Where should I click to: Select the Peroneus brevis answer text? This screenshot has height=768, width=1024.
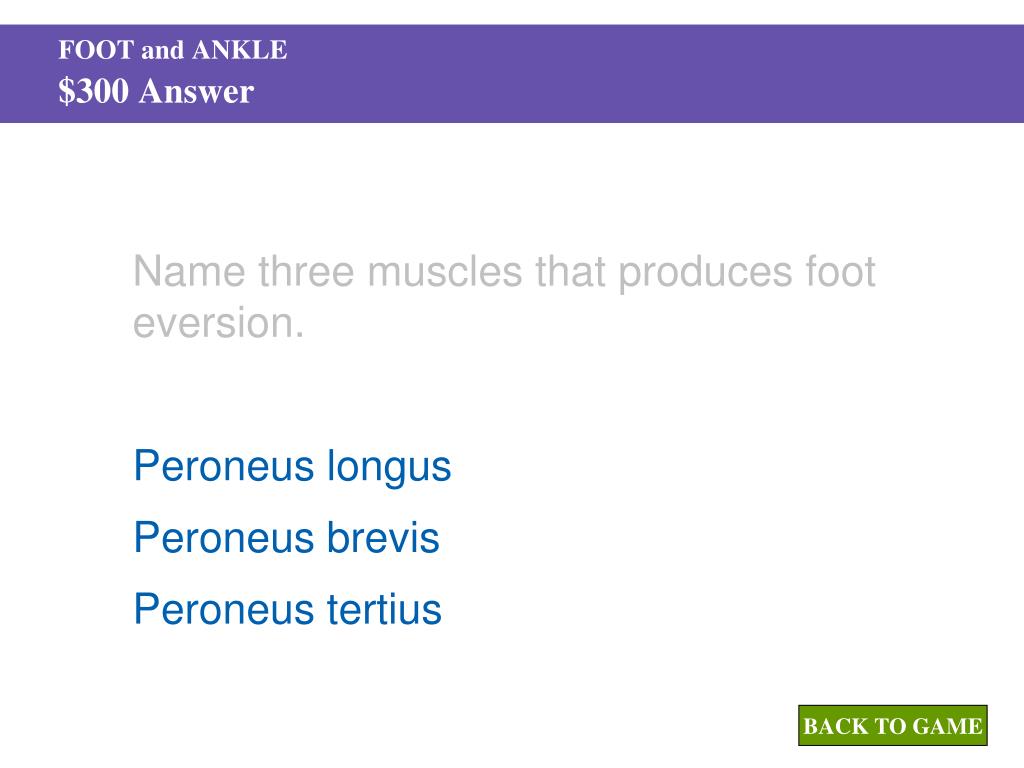287,538
